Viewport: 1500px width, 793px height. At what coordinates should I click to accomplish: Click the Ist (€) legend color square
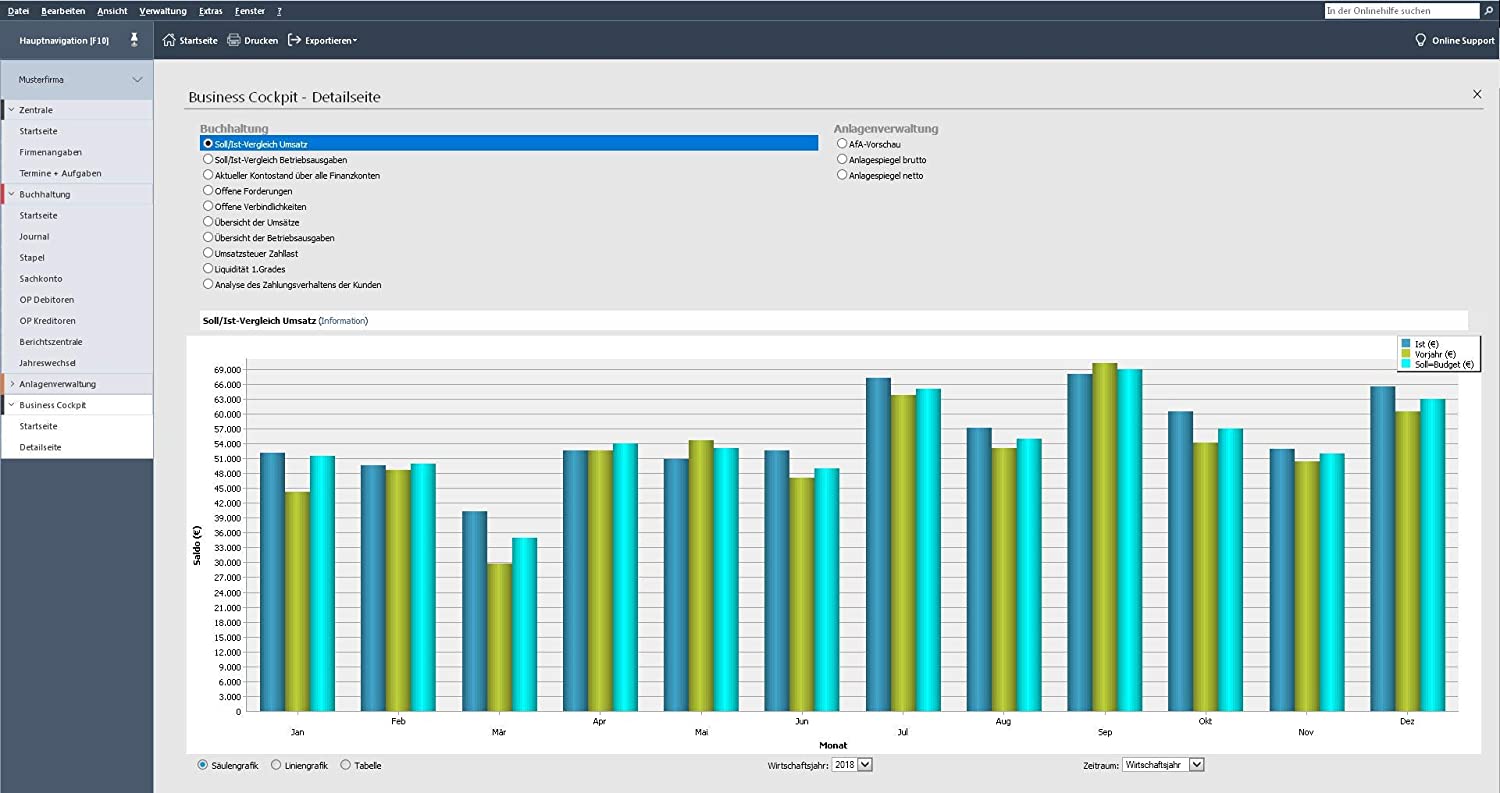(x=1406, y=344)
